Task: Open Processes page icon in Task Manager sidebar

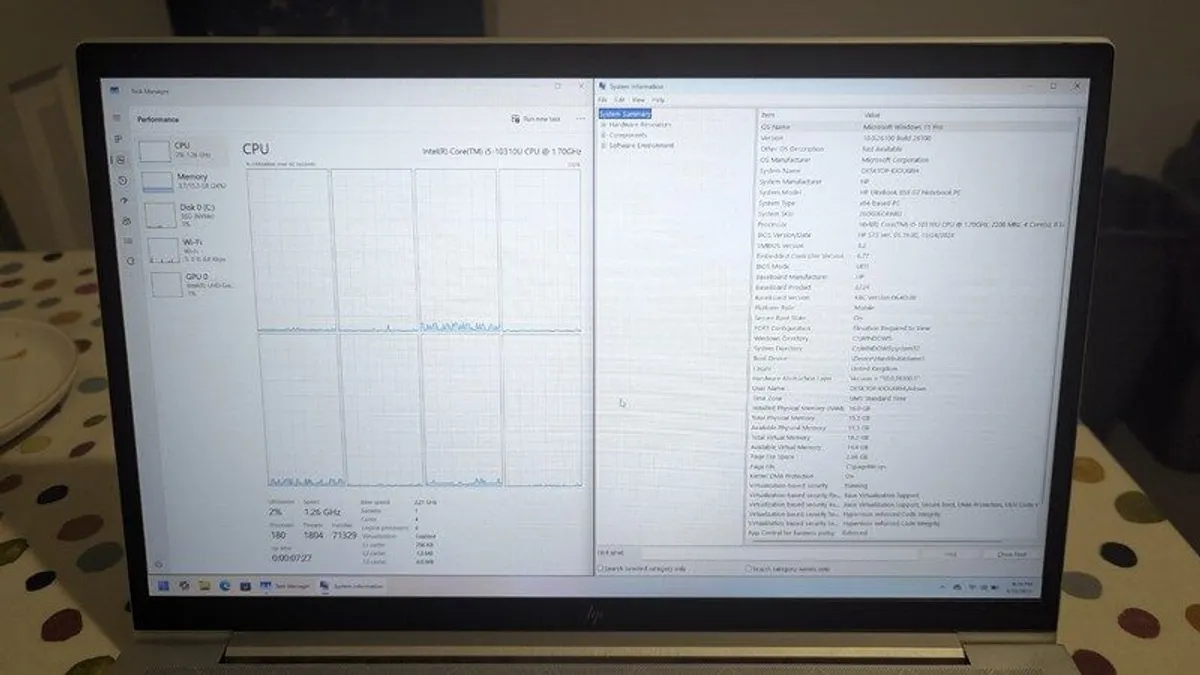Action: click(118, 139)
